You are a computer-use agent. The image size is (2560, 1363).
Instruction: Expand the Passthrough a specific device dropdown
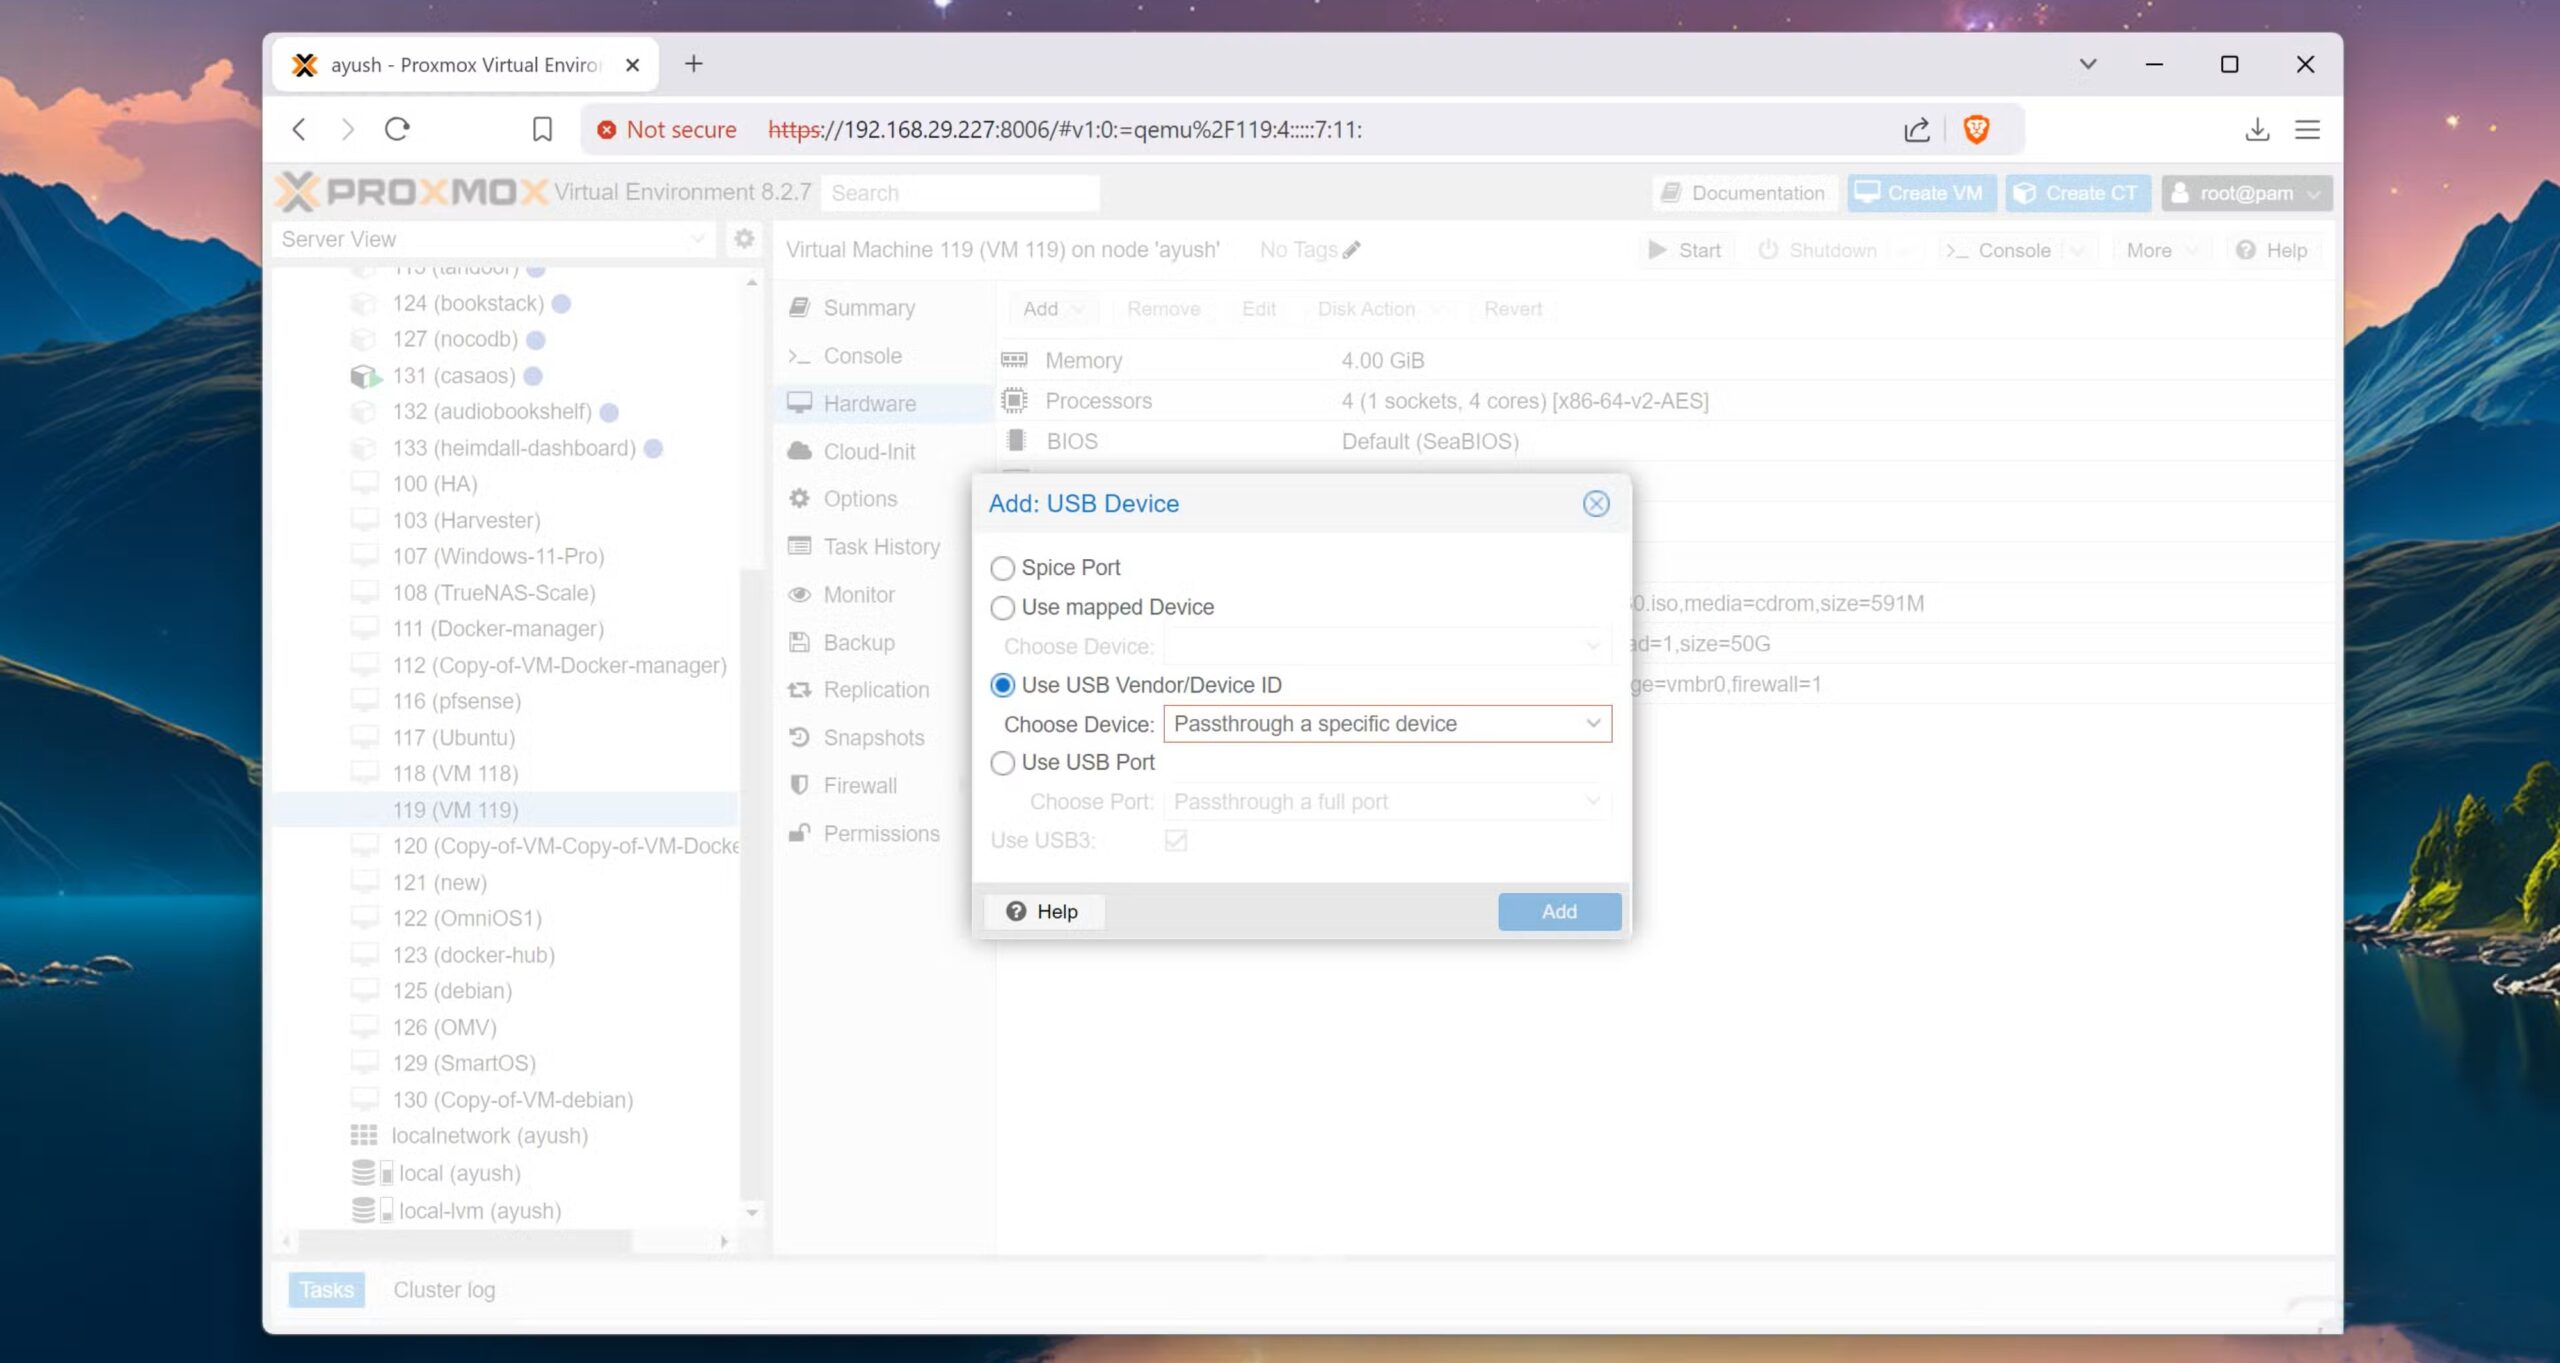(1592, 724)
